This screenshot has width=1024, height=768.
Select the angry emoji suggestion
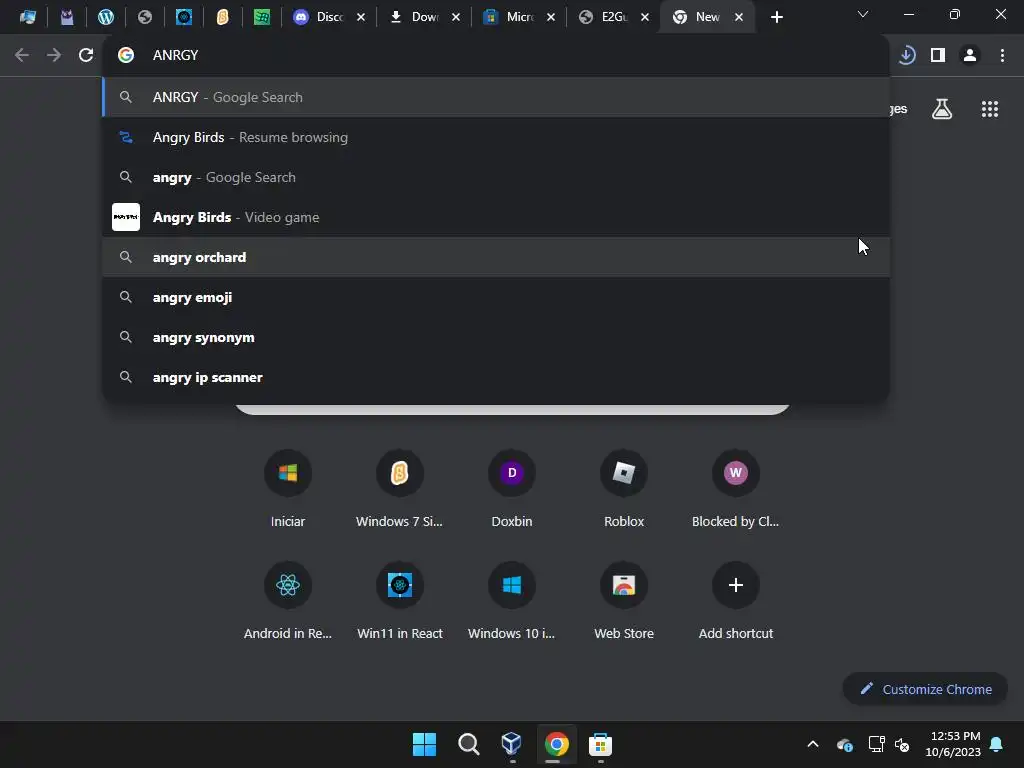coord(496,297)
